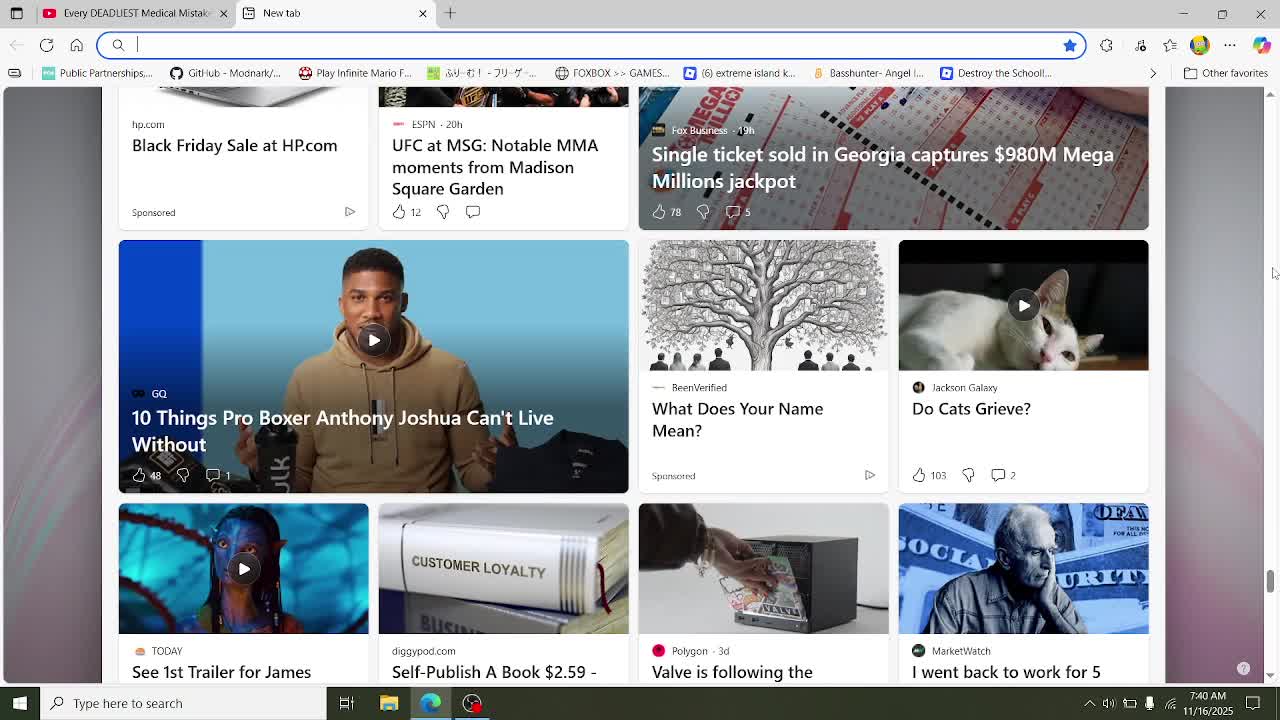
Task: Close the New tab tab
Action: (x=422, y=13)
